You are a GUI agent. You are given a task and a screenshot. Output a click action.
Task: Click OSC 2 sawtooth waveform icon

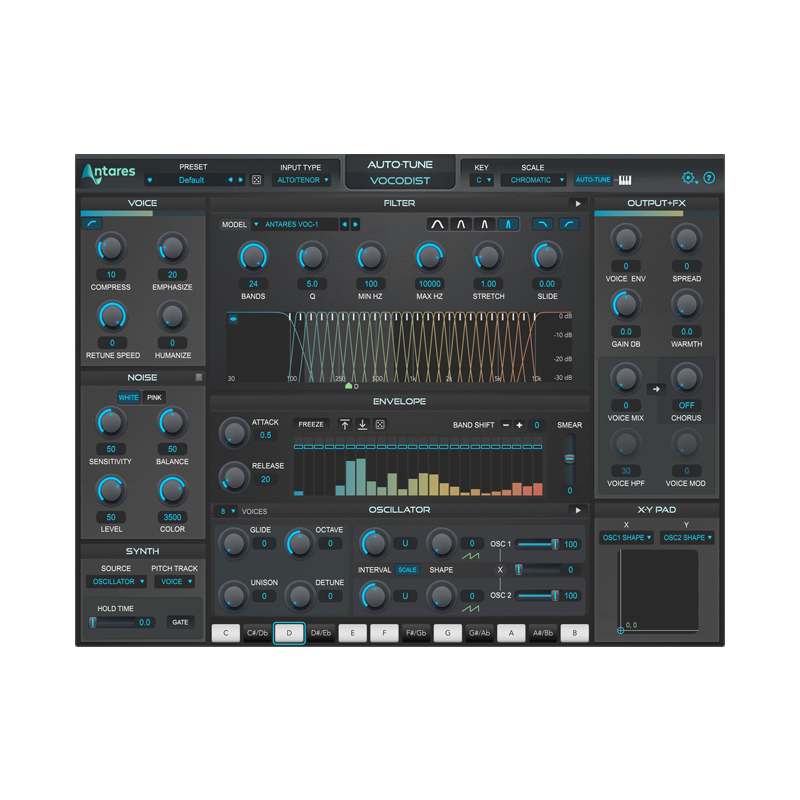[x=470, y=609]
